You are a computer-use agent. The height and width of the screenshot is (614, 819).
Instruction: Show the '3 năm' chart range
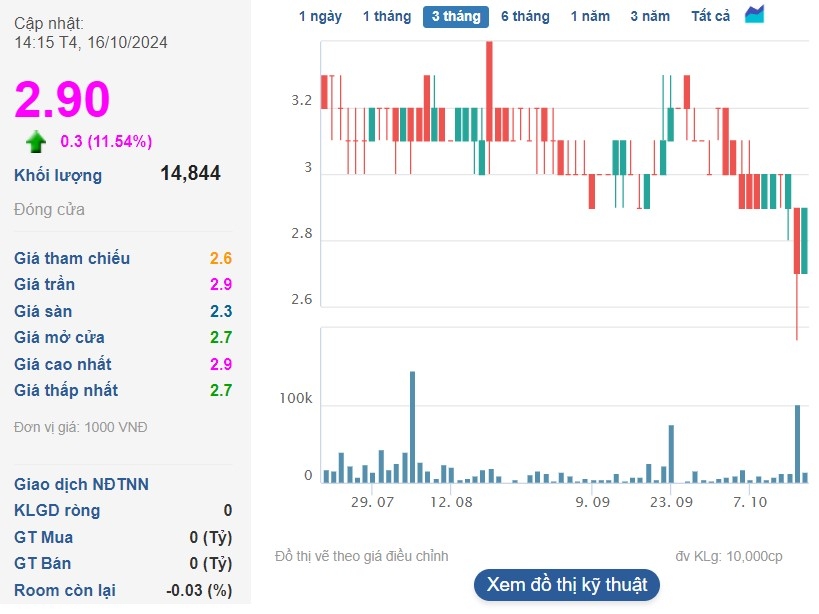coord(650,17)
